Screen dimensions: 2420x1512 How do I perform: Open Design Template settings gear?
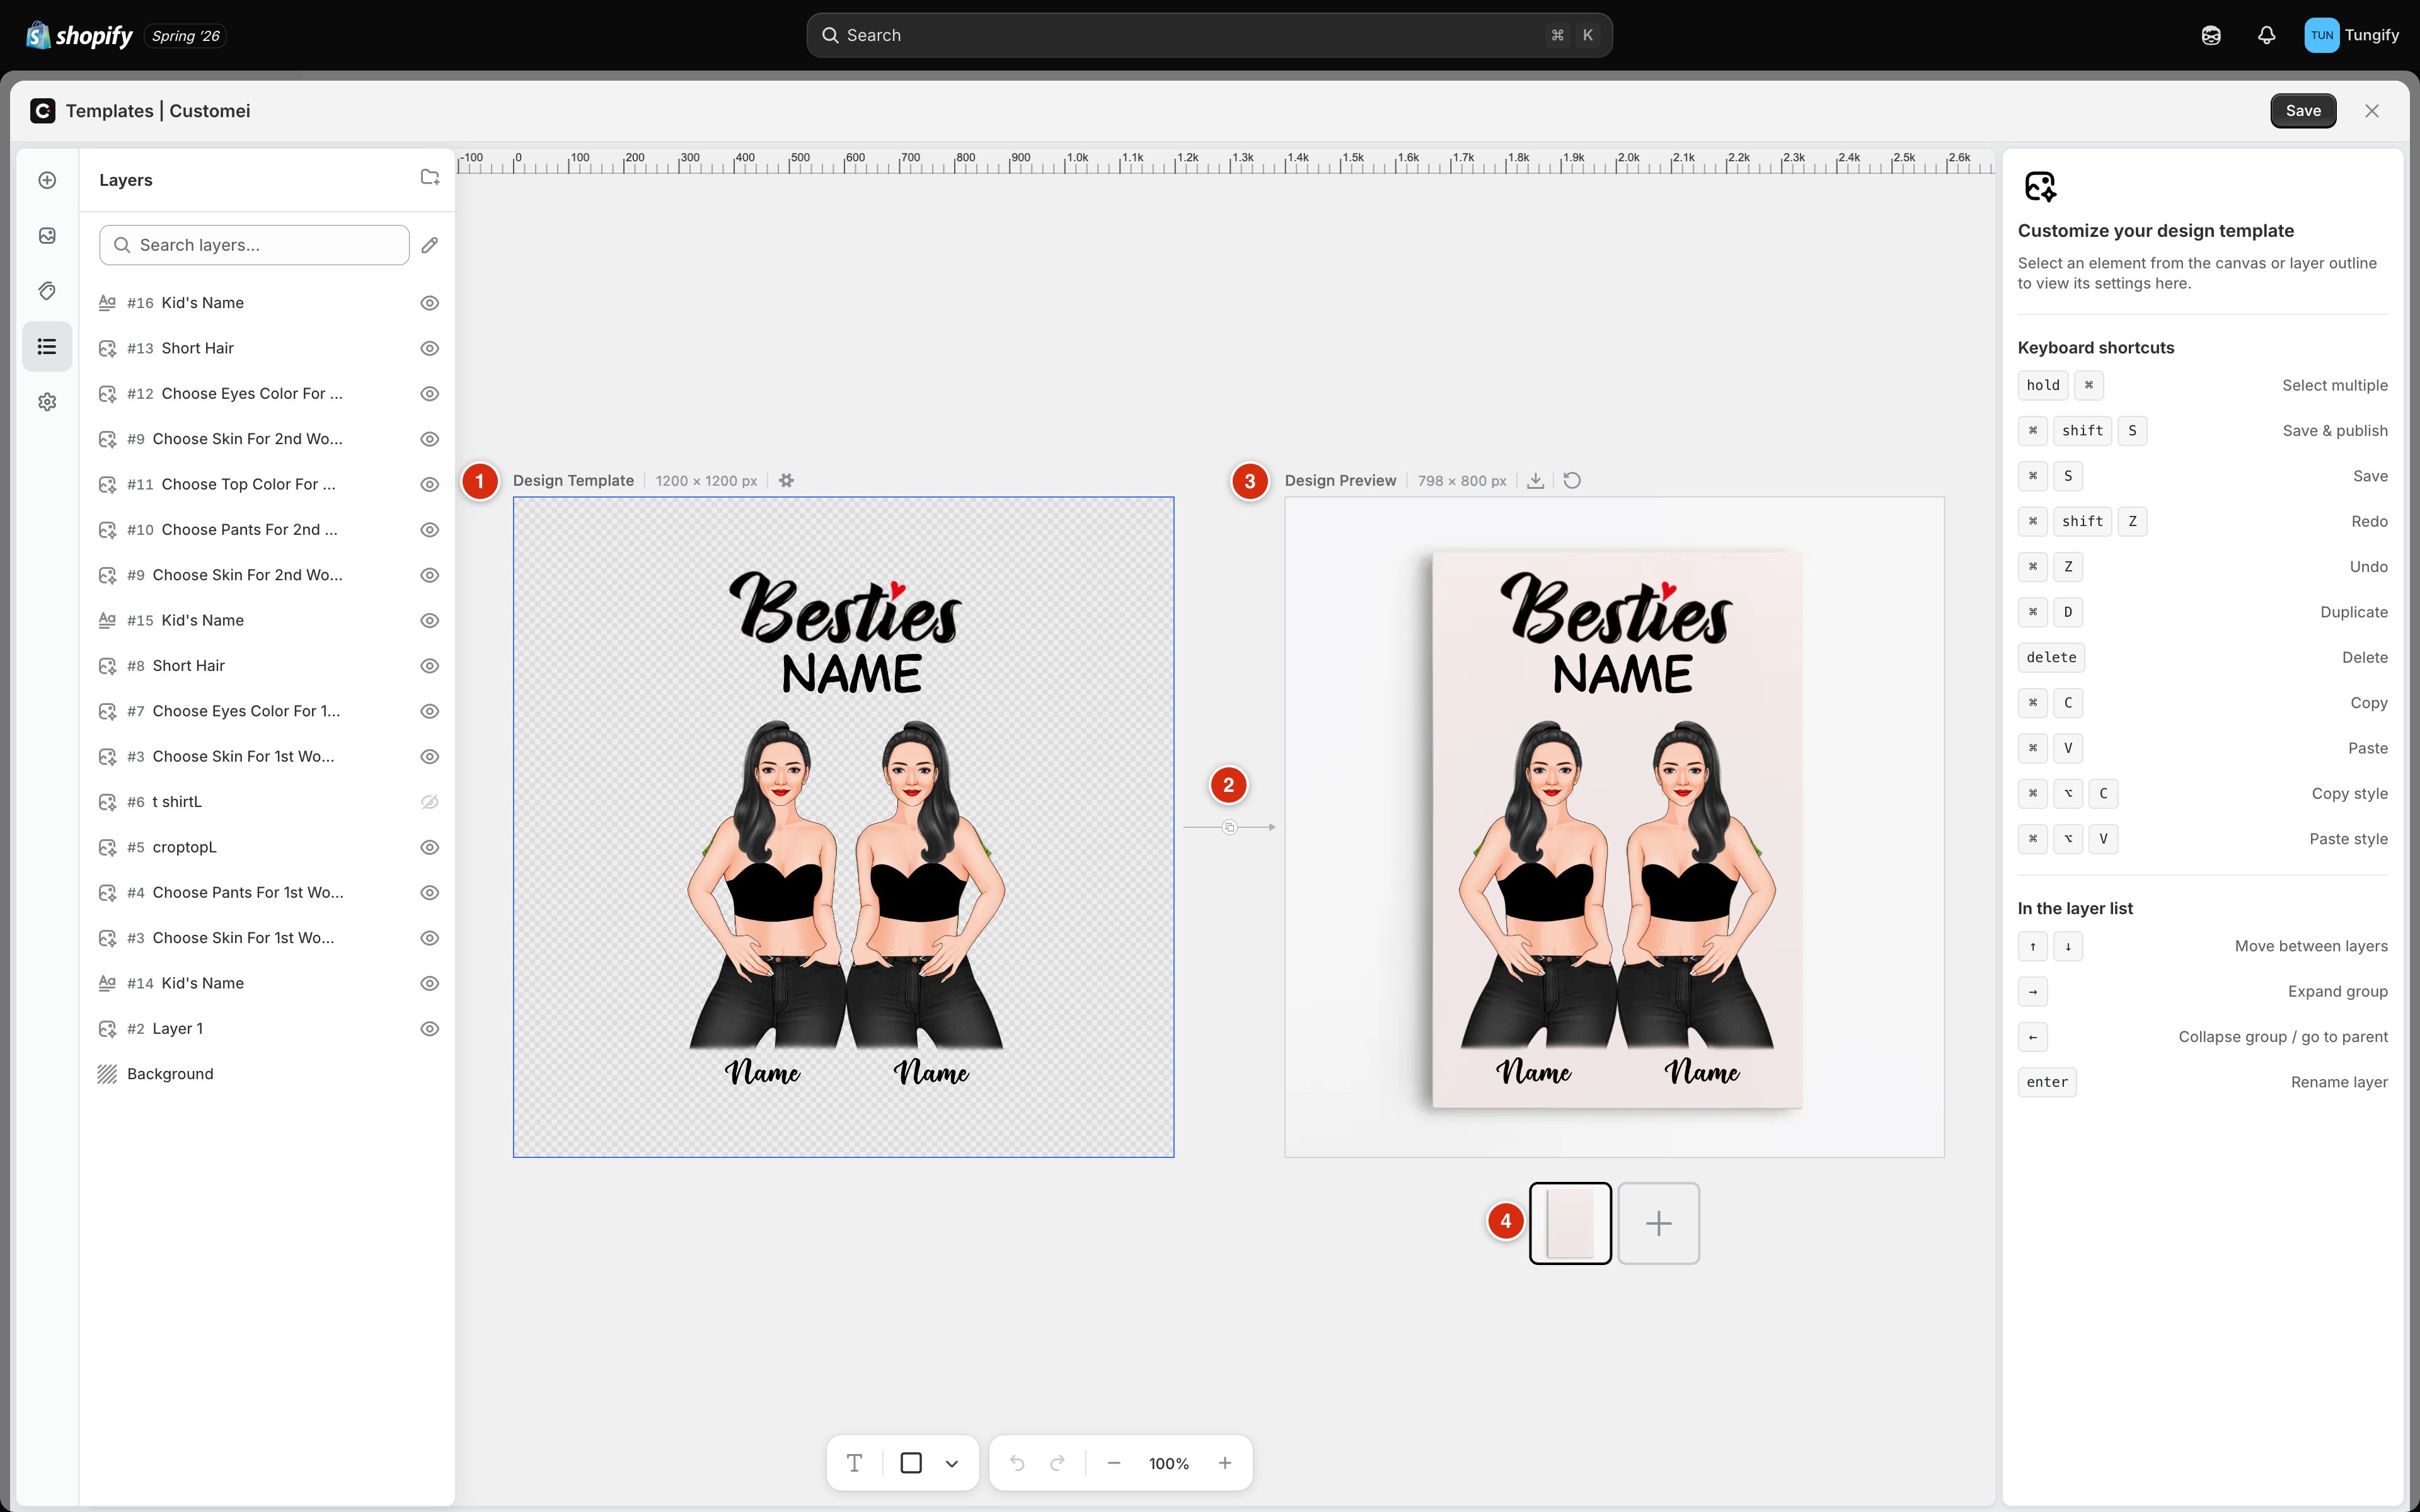click(x=786, y=481)
